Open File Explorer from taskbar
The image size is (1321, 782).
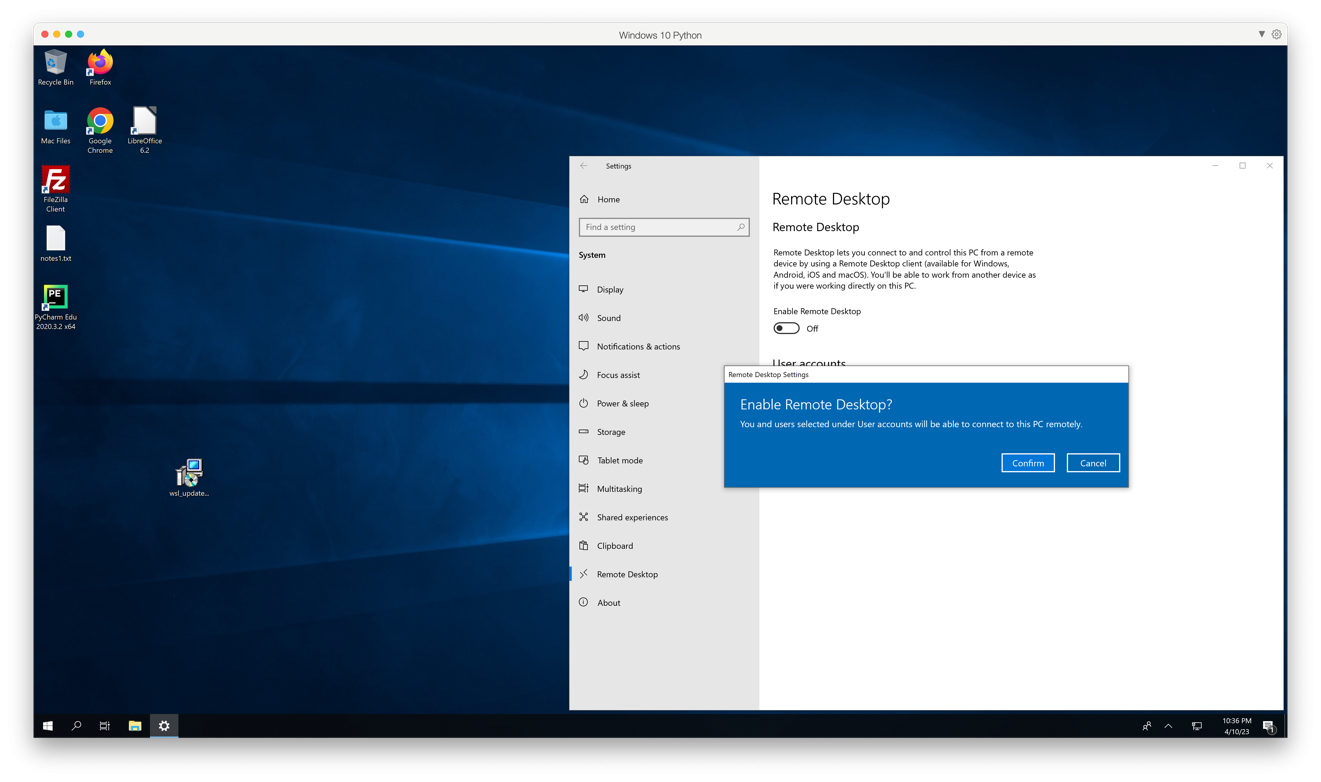click(135, 726)
